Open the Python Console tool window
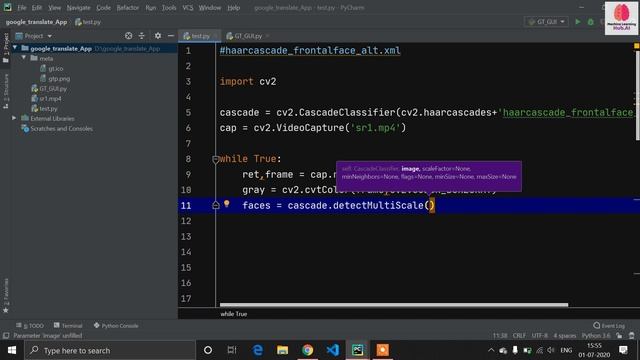Screen dimensions: 640x360 coord(116,325)
